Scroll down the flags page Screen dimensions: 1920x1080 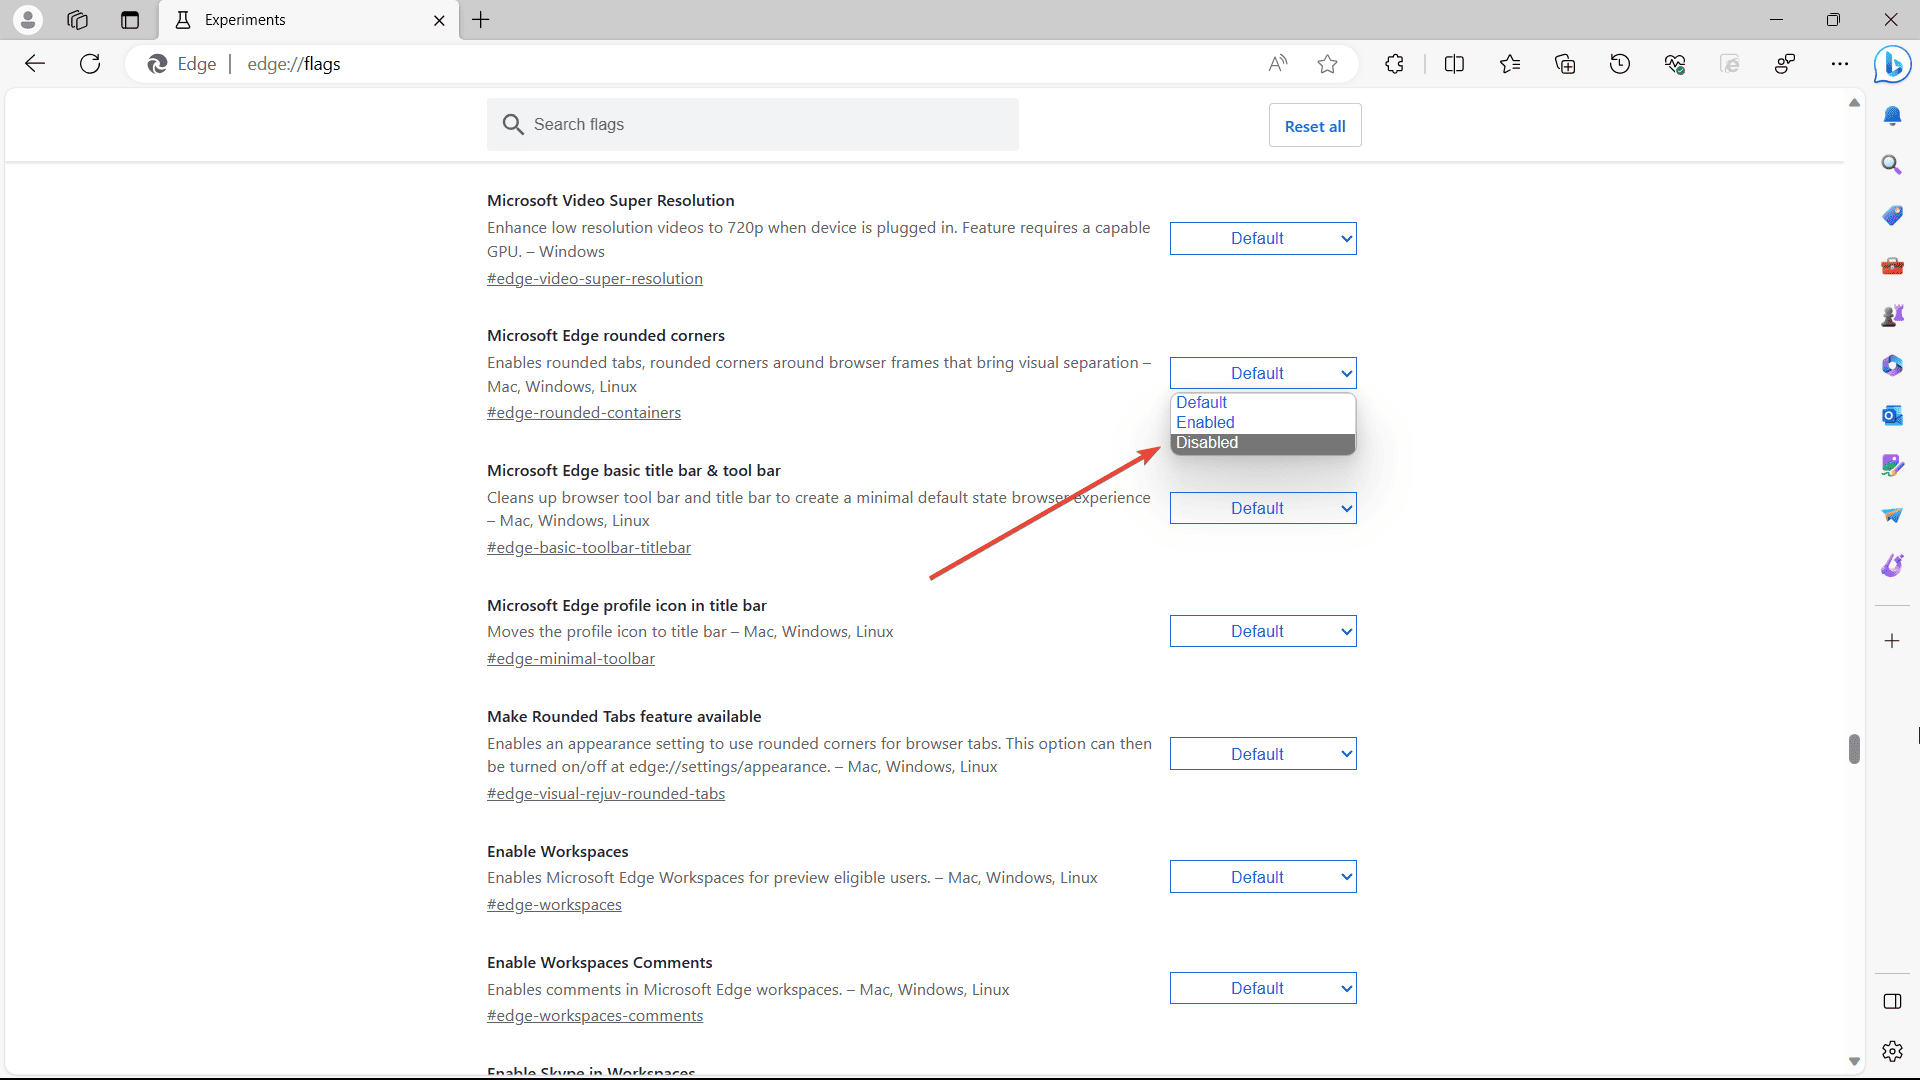coord(1853,1062)
